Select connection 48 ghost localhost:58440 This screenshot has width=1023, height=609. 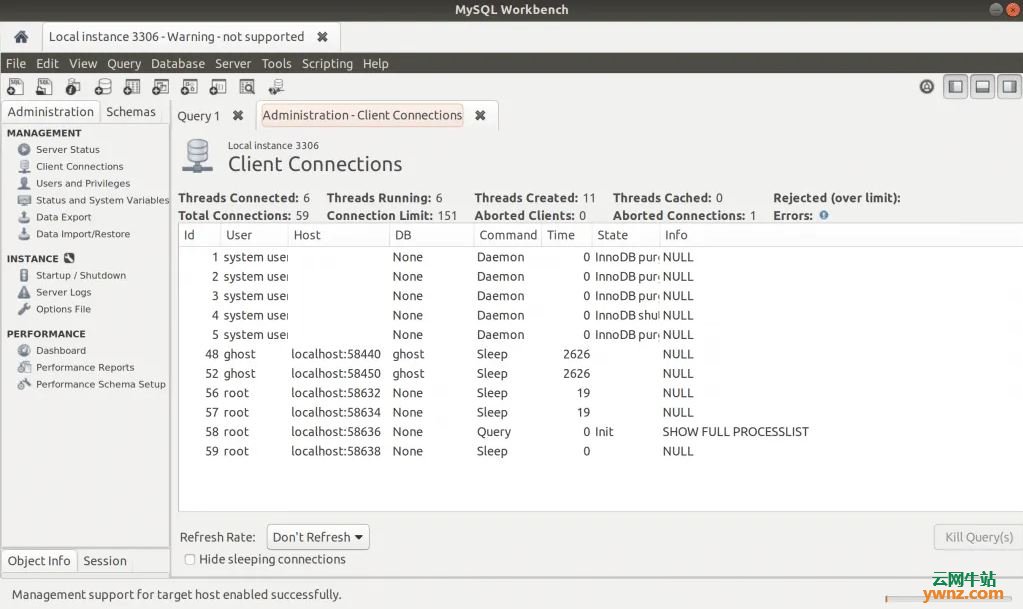(x=600, y=354)
